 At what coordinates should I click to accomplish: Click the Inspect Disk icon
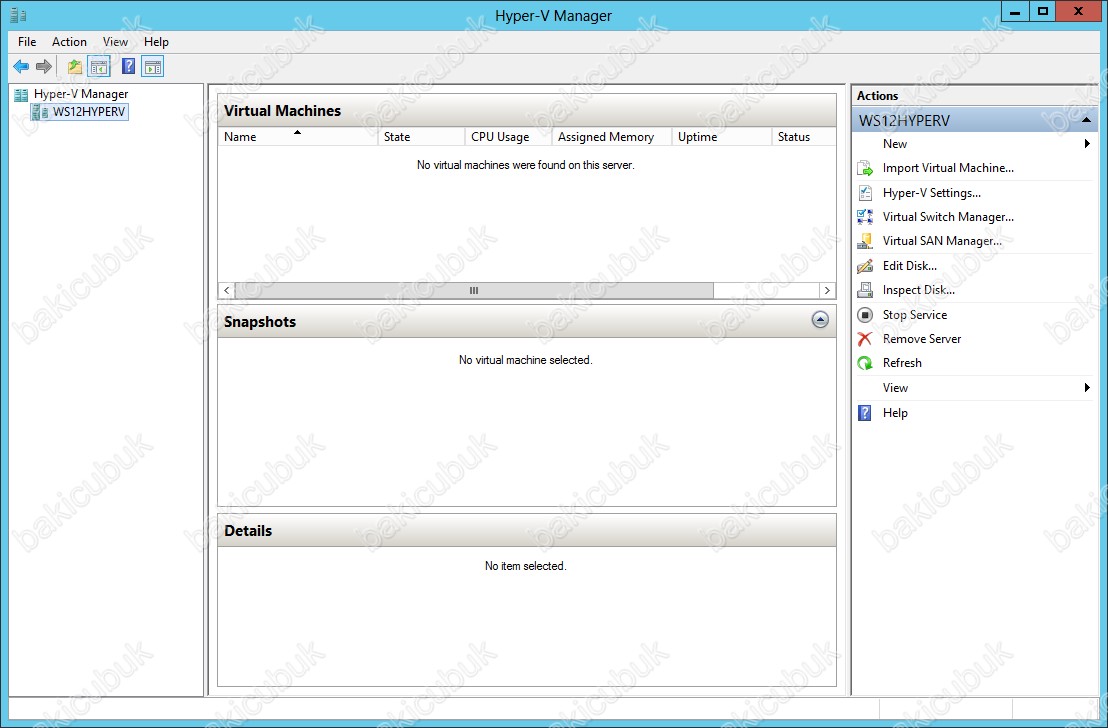coord(865,290)
